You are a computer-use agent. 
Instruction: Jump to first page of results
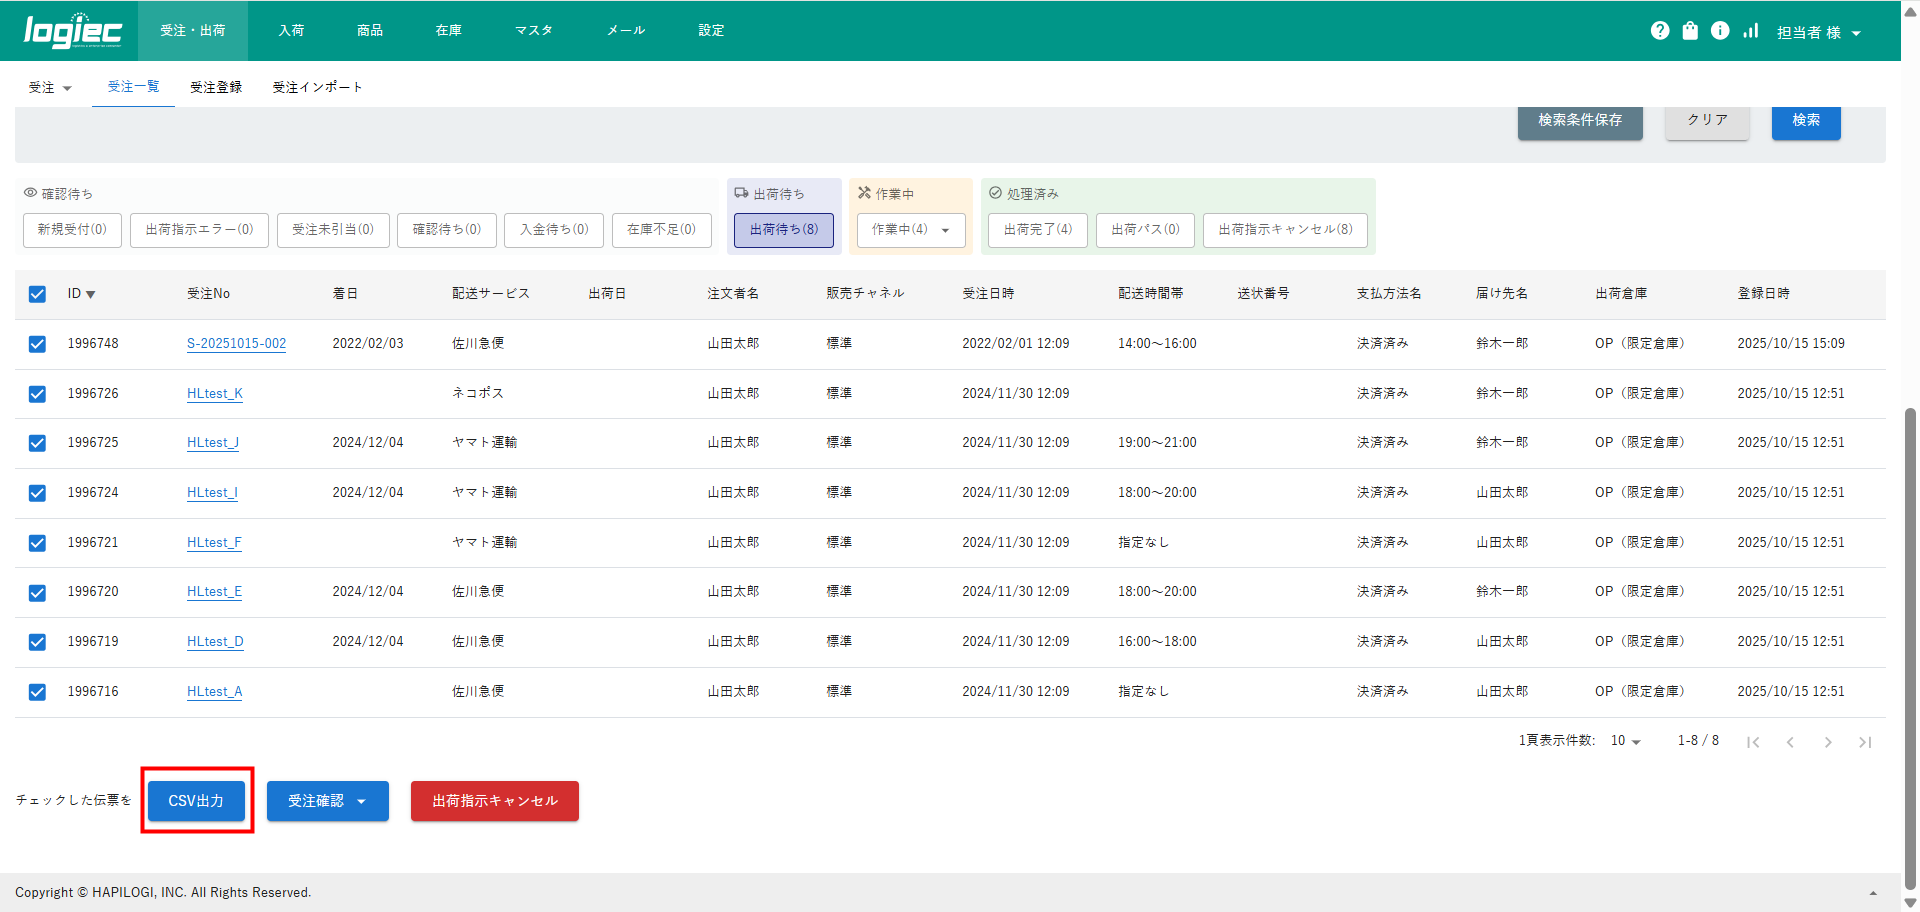(x=1753, y=742)
